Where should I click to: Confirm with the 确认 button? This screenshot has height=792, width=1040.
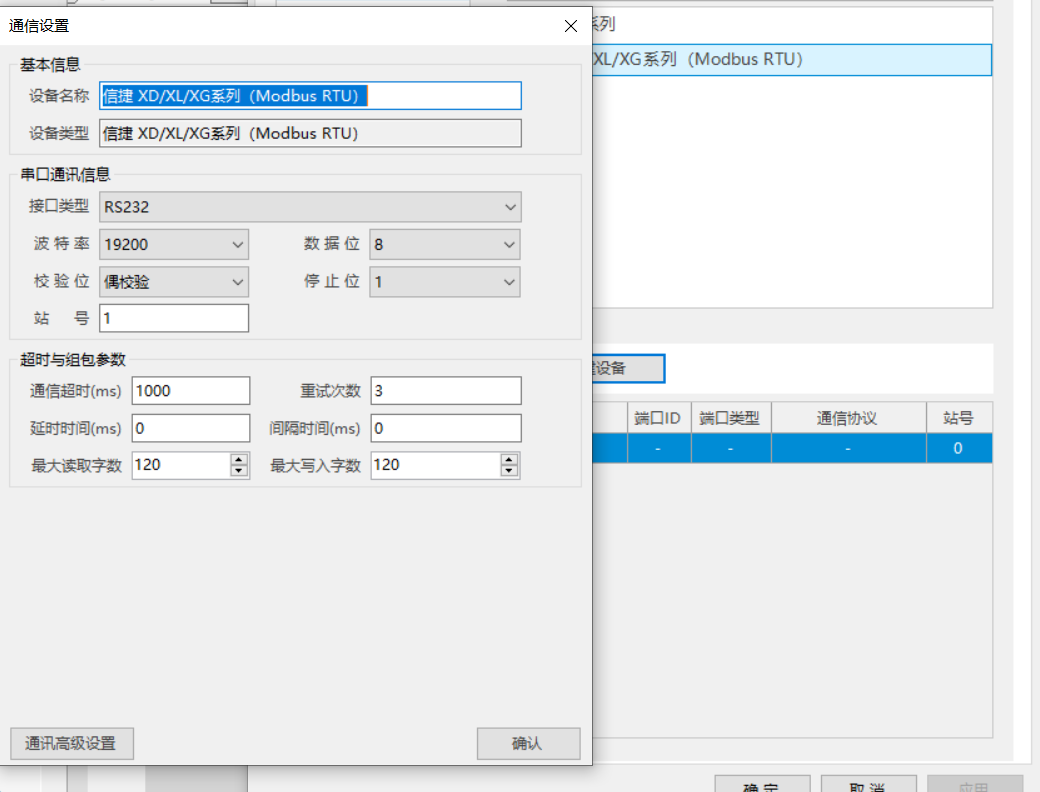point(528,744)
